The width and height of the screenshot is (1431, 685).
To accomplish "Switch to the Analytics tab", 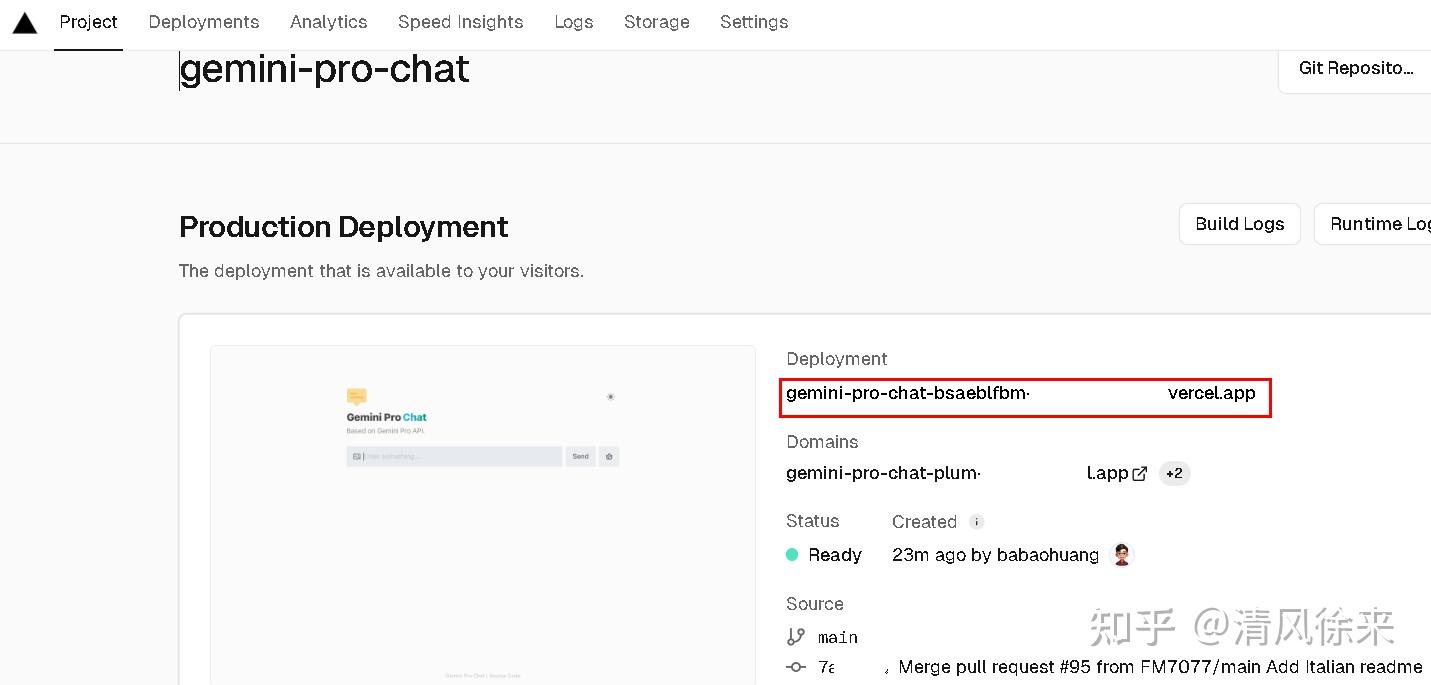I will [328, 22].
